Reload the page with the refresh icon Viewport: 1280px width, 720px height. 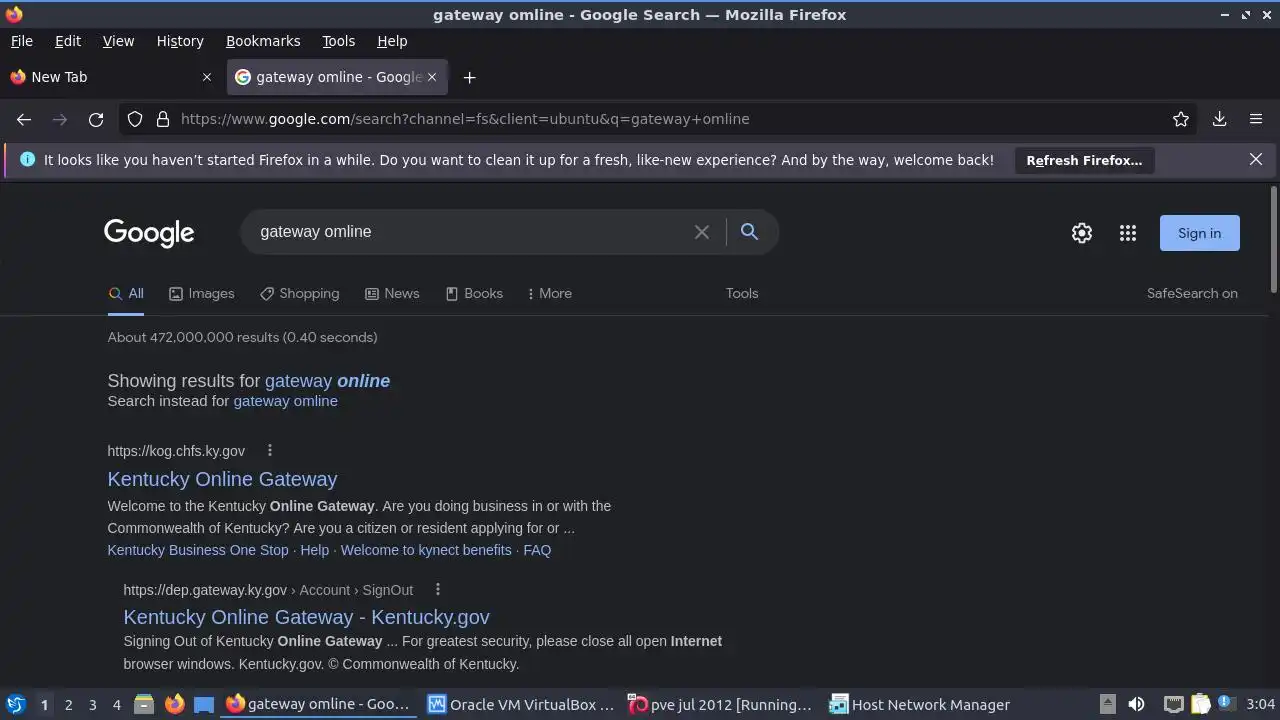coord(96,119)
